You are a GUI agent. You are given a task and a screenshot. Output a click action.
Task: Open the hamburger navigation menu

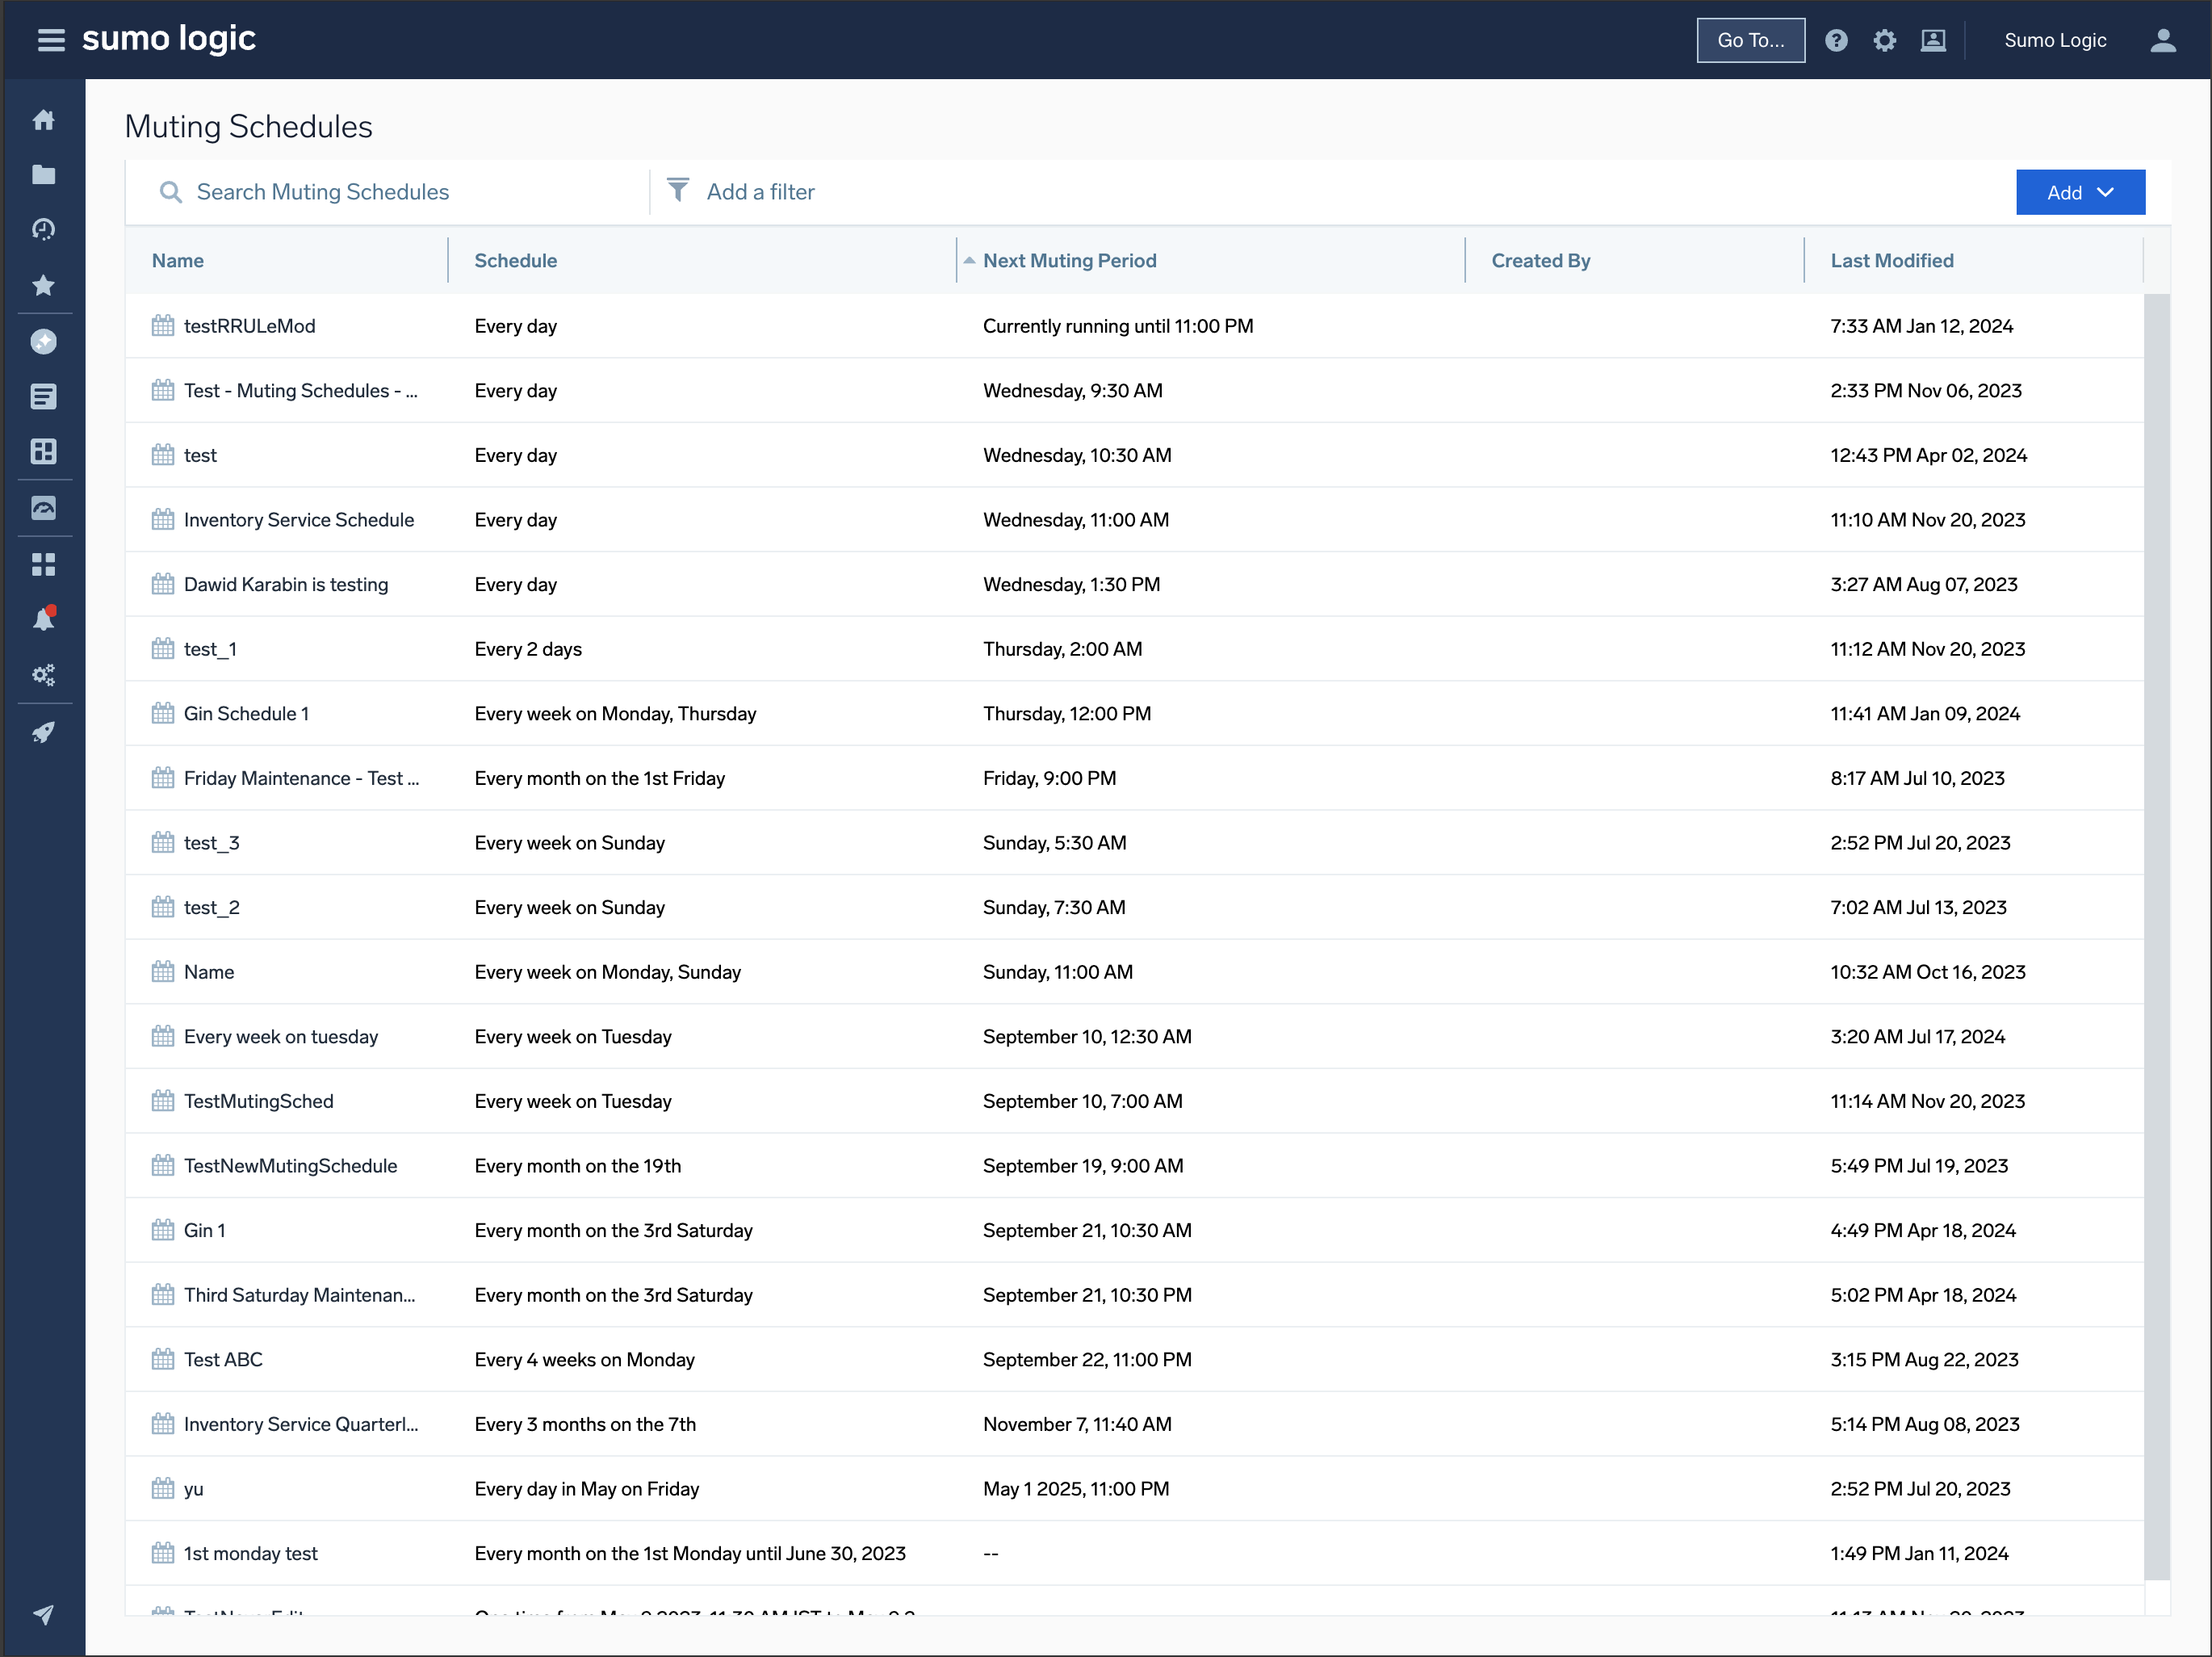click(x=49, y=40)
